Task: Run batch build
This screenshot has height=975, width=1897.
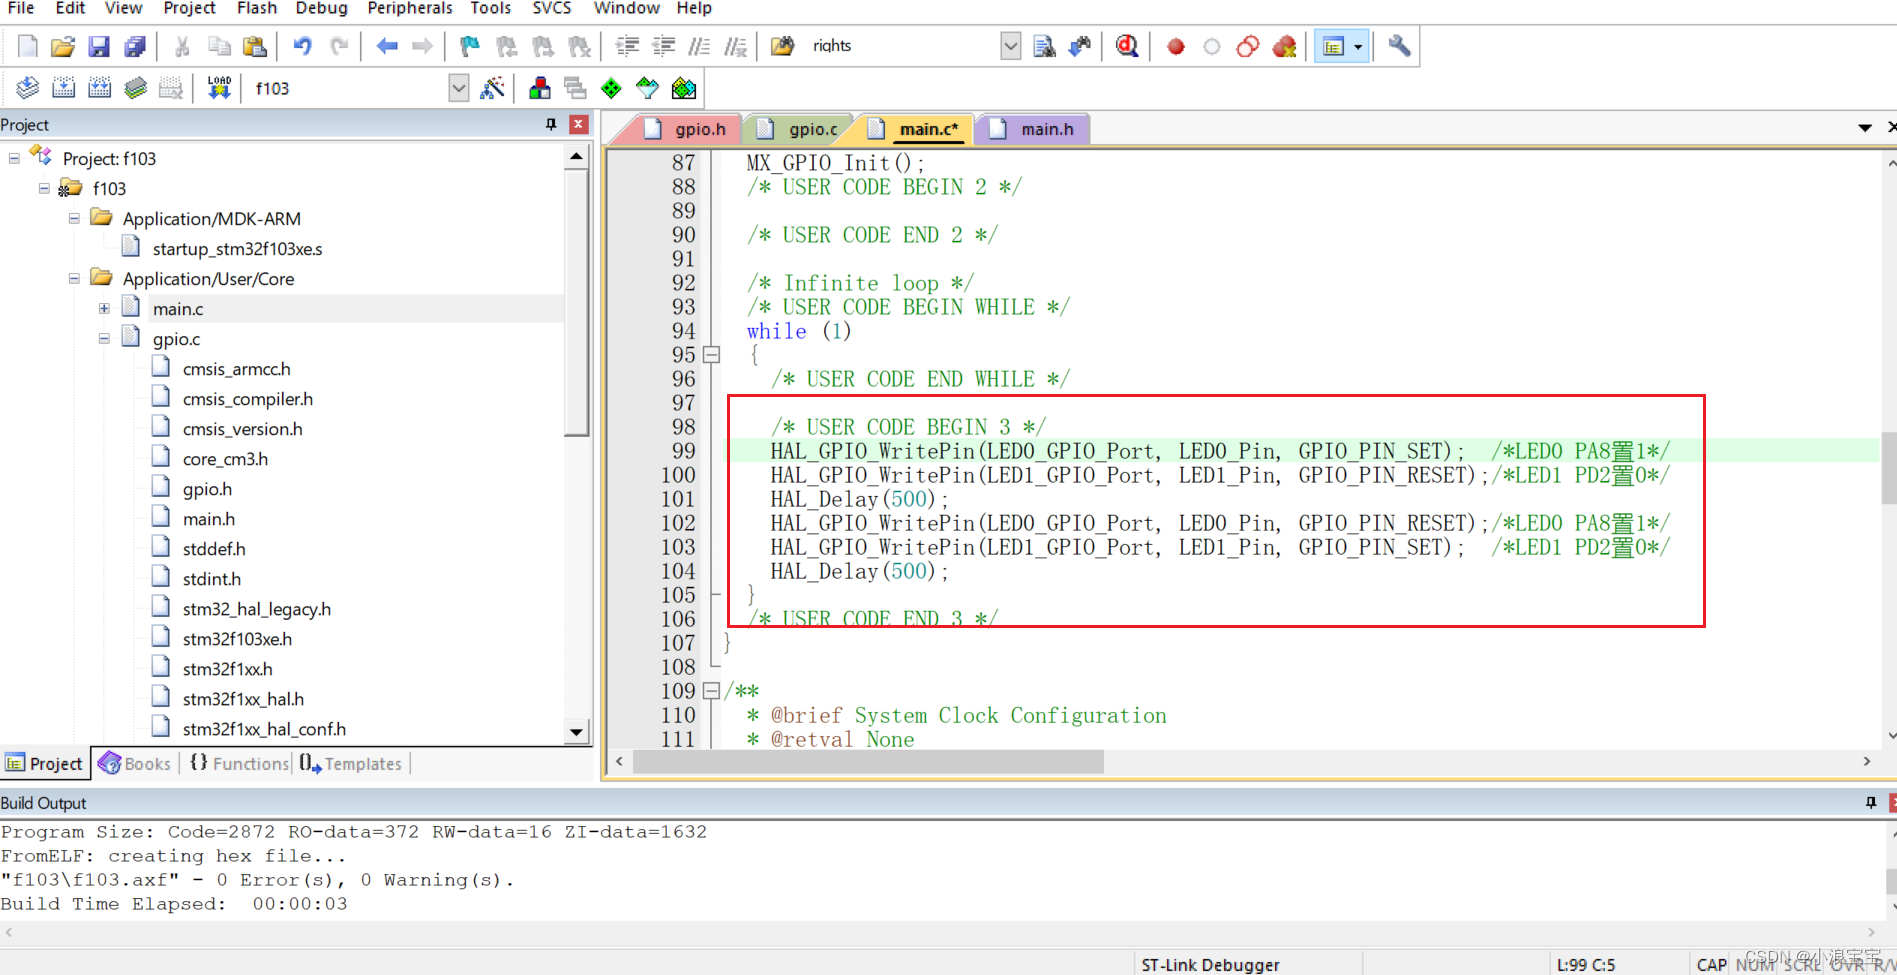Action: click(x=135, y=88)
